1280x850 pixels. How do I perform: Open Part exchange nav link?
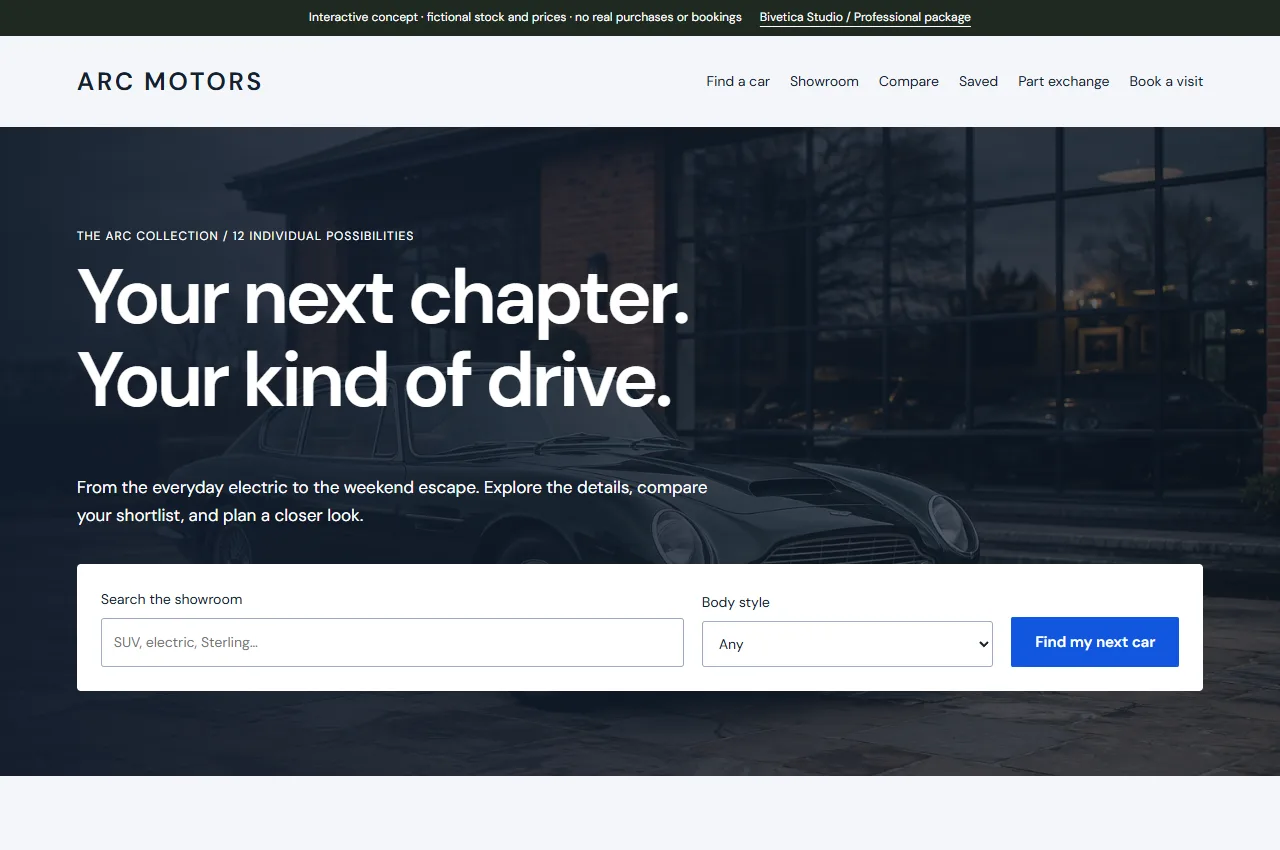coord(1064,81)
